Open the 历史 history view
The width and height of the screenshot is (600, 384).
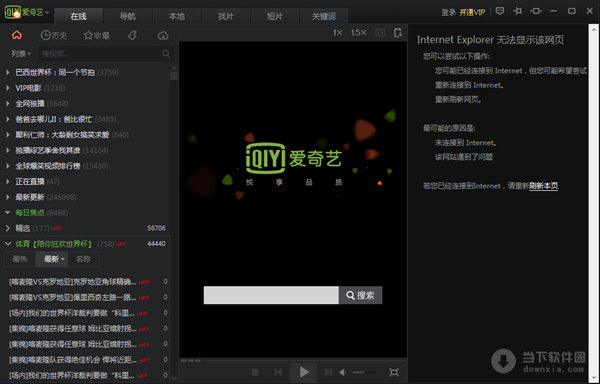coord(54,36)
